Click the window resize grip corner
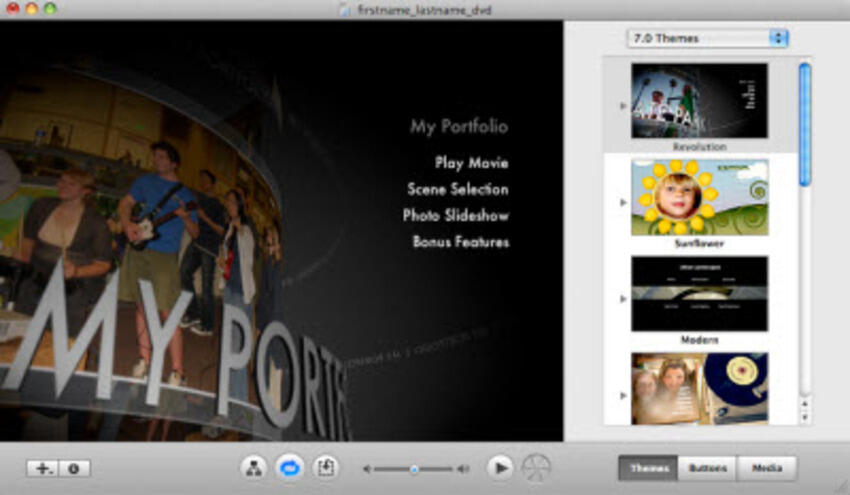 pos(842,487)
